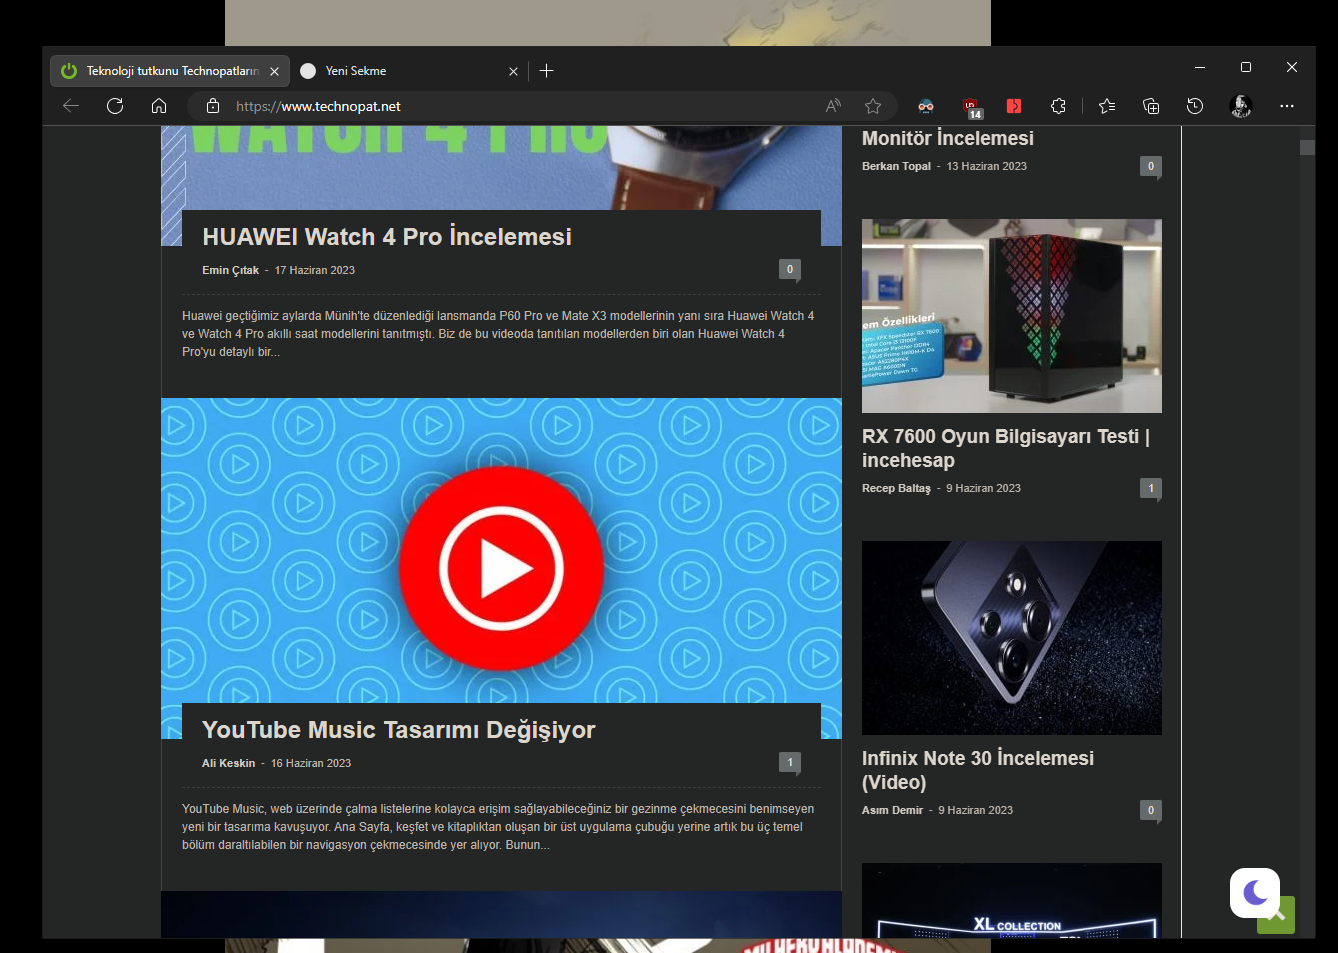1338x953 pixels.
Task: Toggle dark mode with the moon button
Action: pos(1255,893)
